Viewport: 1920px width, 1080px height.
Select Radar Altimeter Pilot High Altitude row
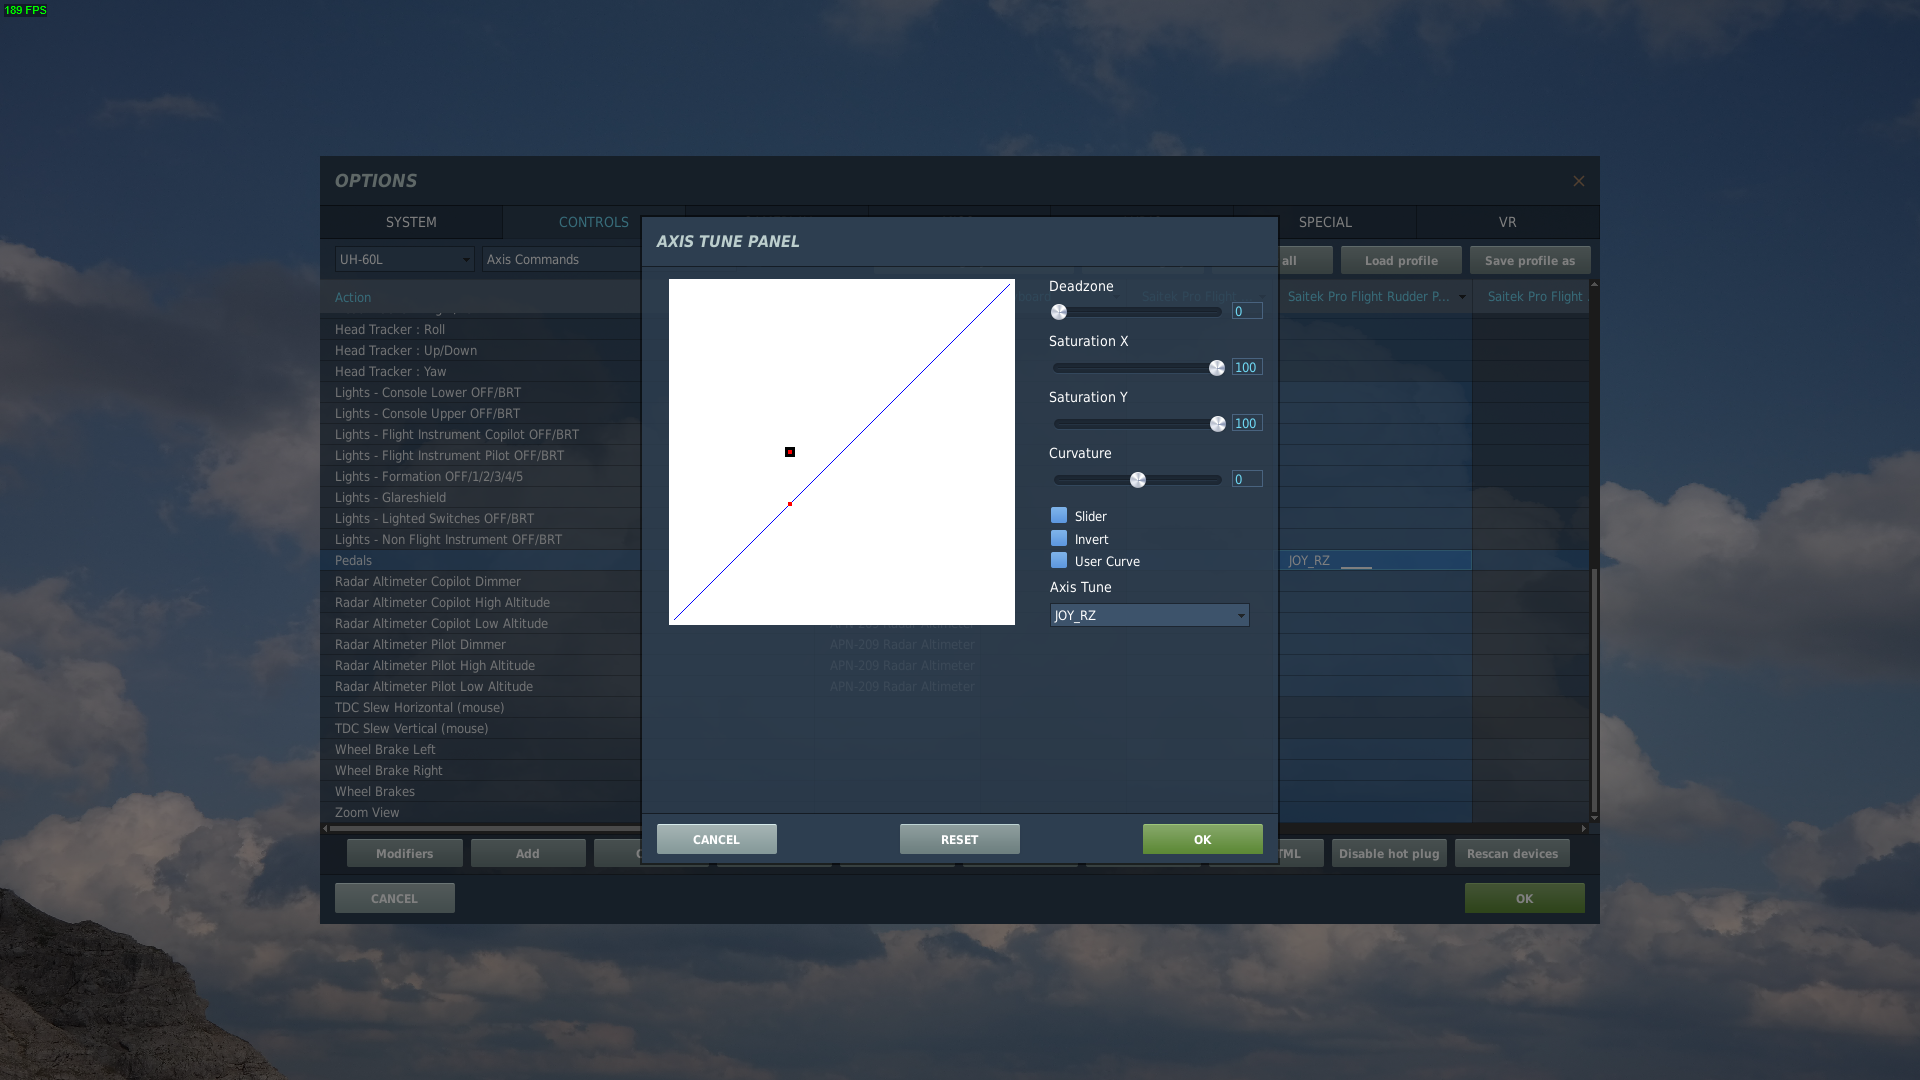tap(480, 665)
